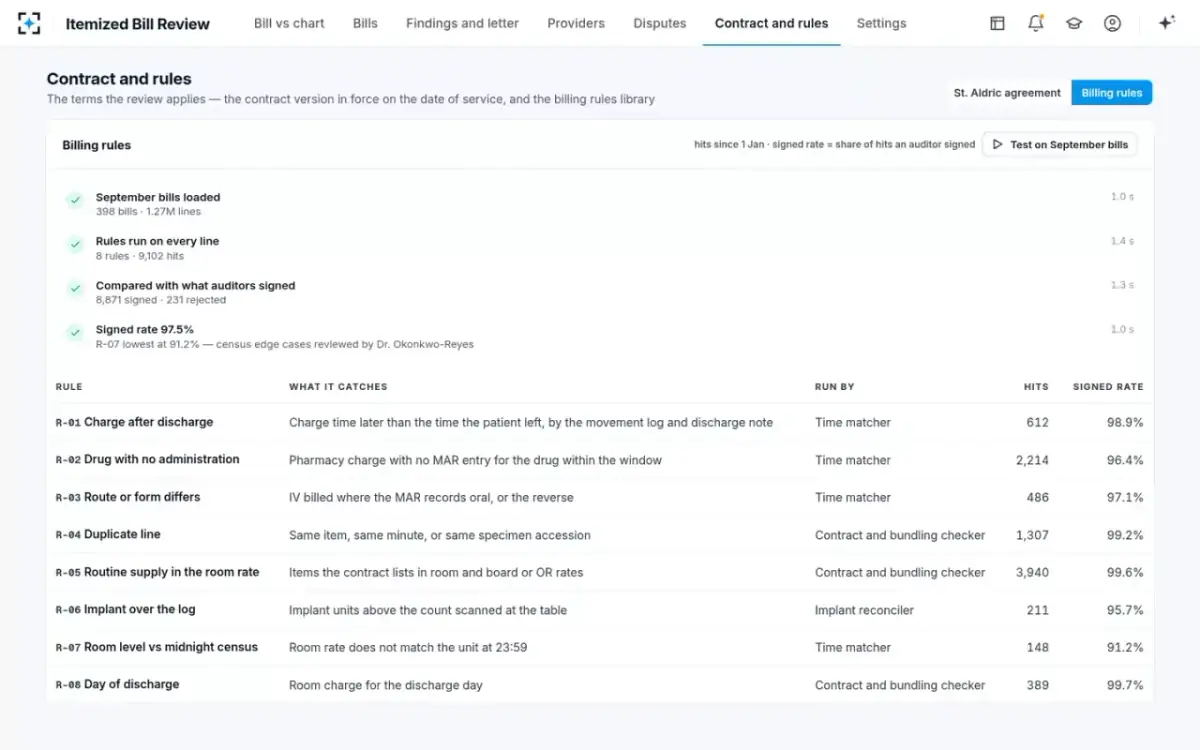Open rule R-04 Duplicate line

107,535
